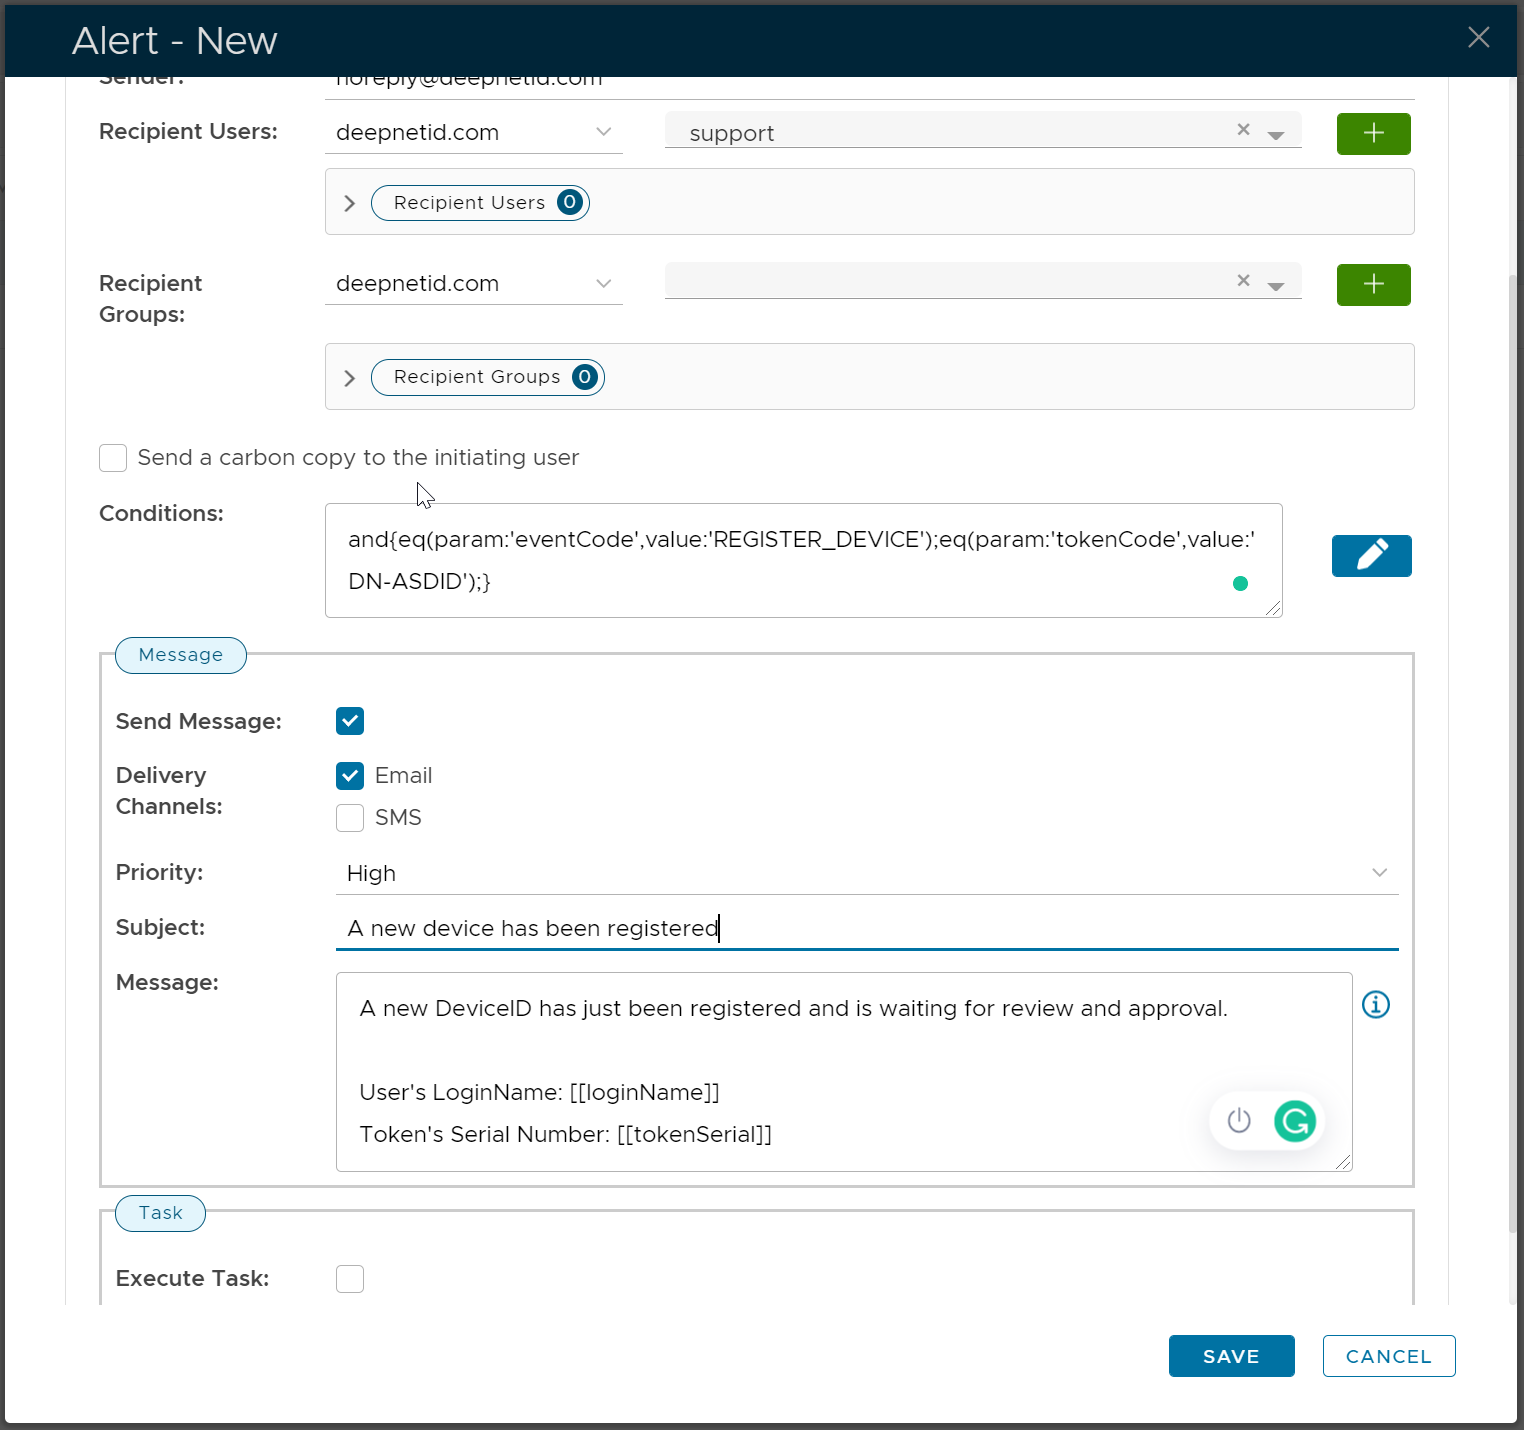Click into the Subject text field
The width and height of the screenshot is (1524, 1430).
point(866,928)
